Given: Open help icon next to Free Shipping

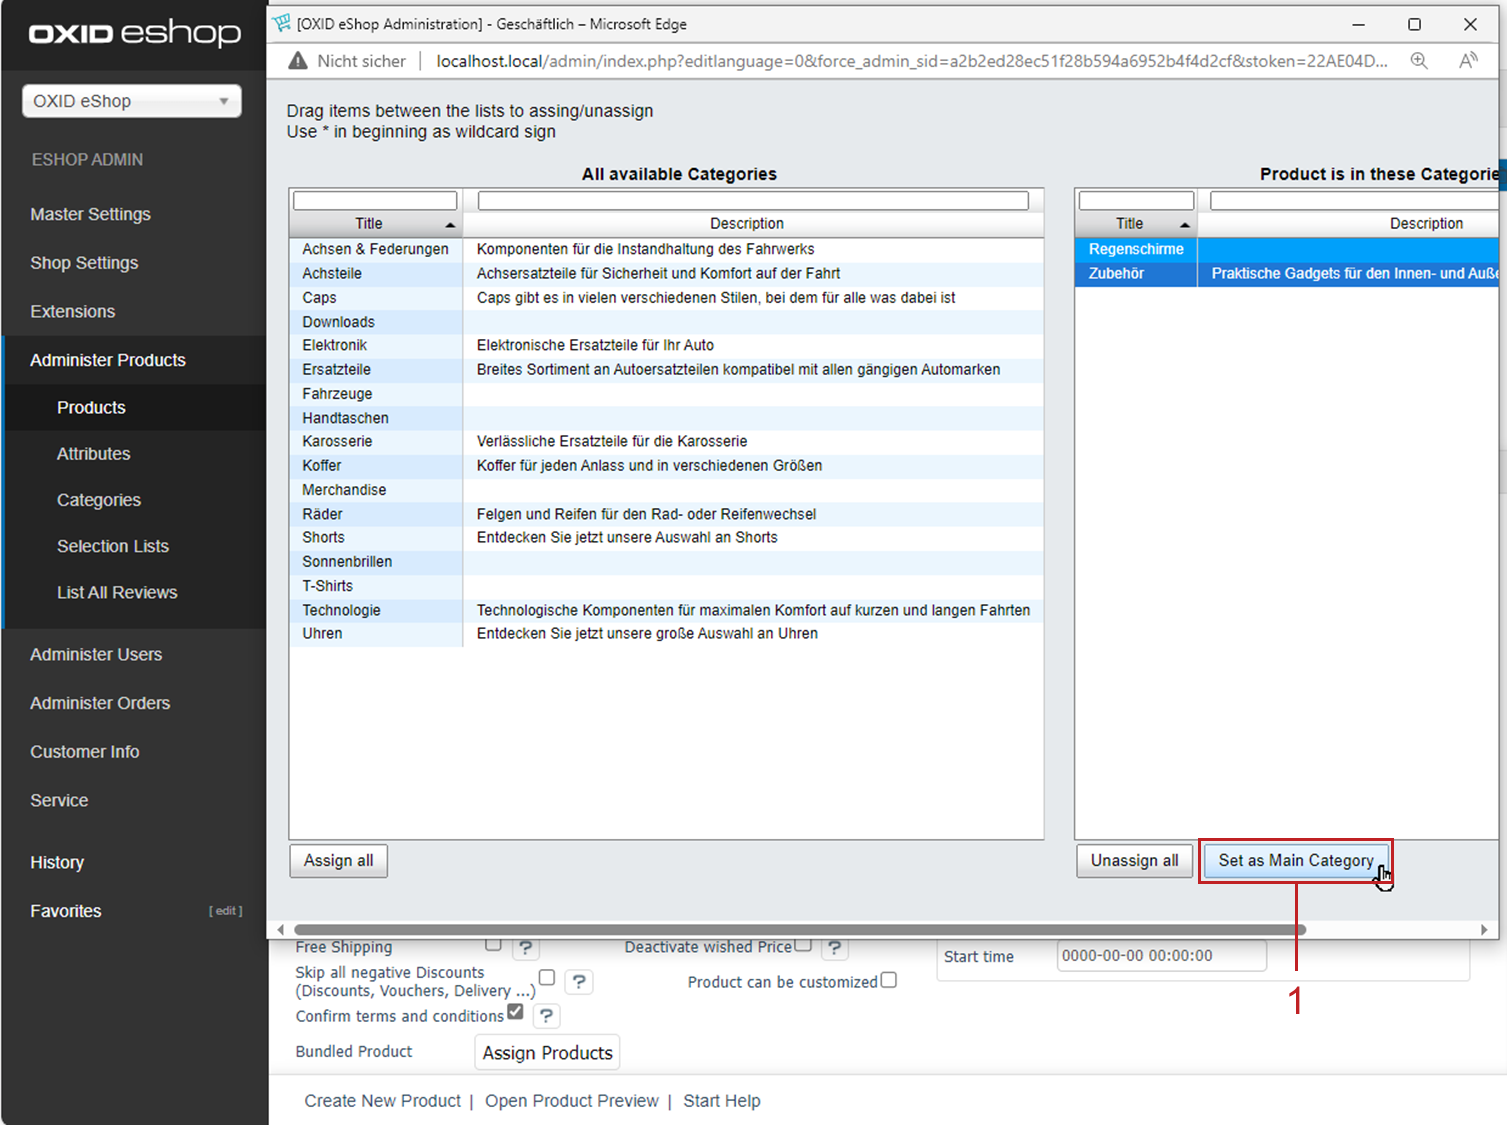Looking at the screenshot, I should tap(526, 947).
